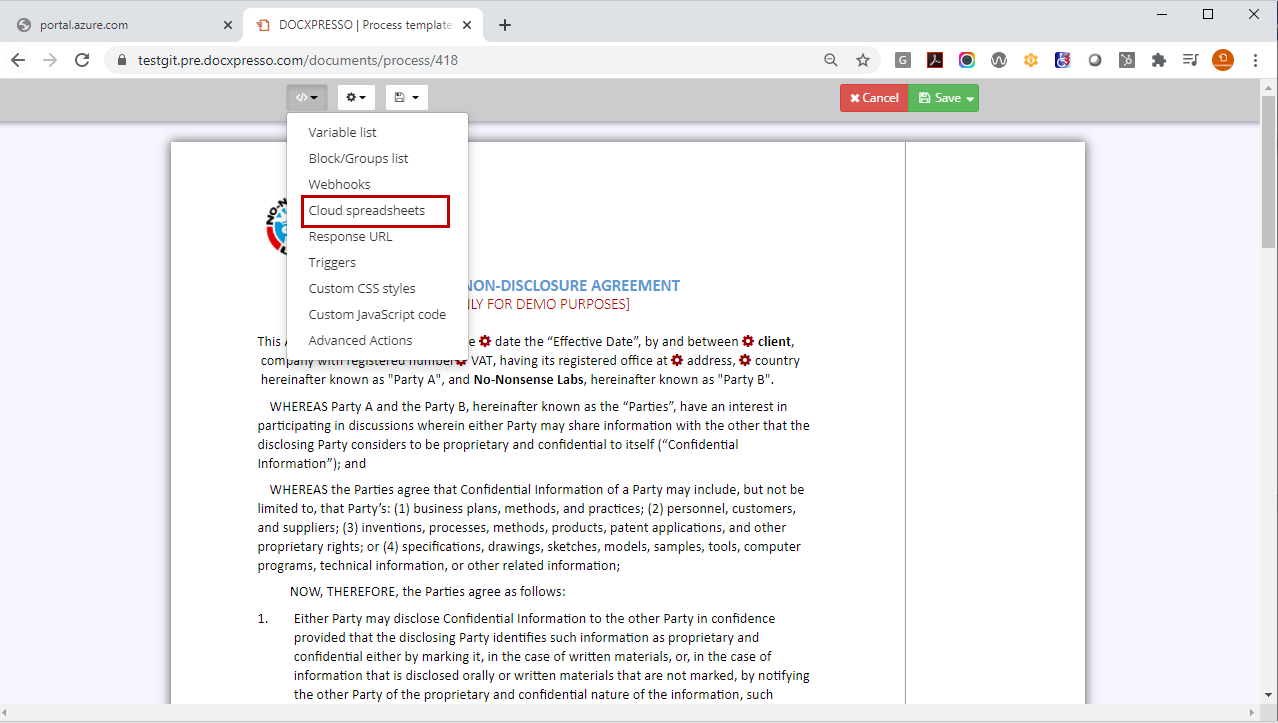
Task: Close the portal.azure.com tab
Action: (x=228, y=25)
